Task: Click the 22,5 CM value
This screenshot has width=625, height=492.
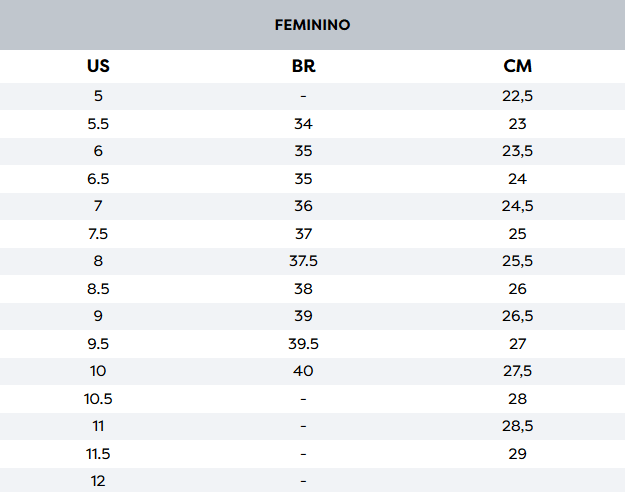Action: click(x=517, y=96)
